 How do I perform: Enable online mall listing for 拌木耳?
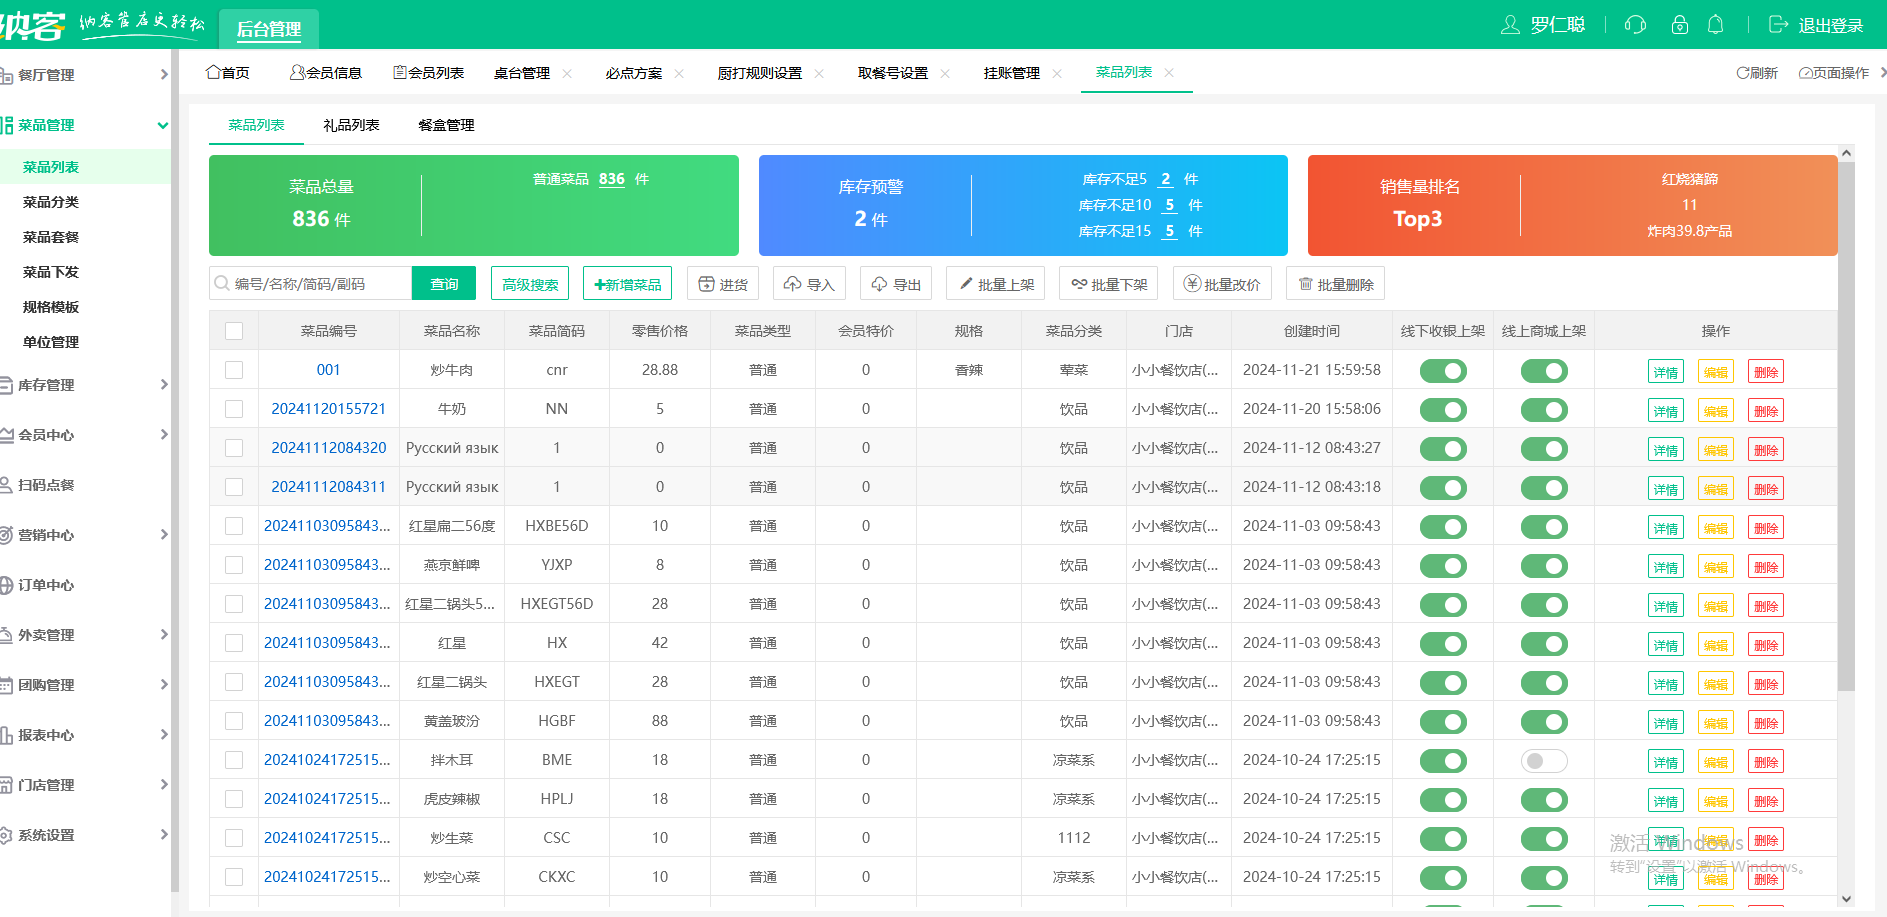(1544, 761)
